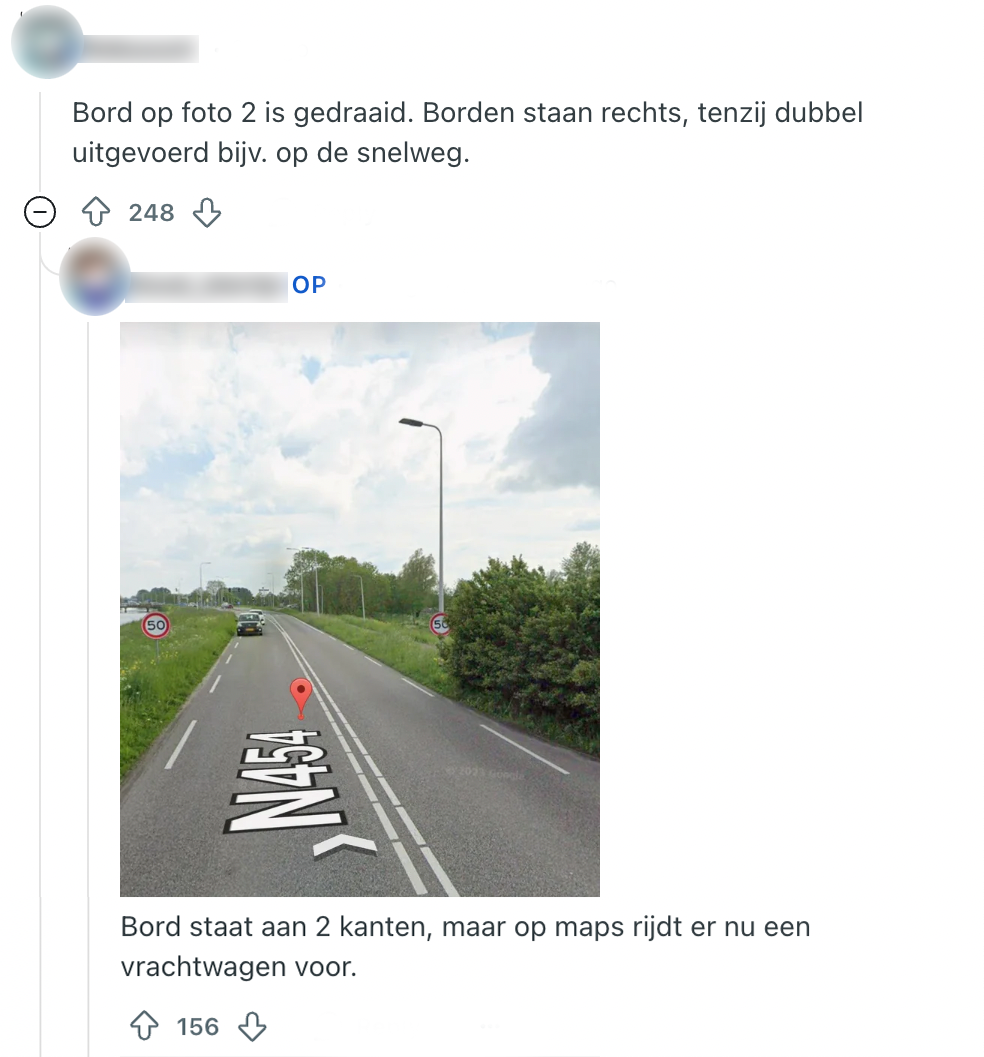Click the reply text 'Bord staat aan 2 kanten'
The height and width of the screenshot is (1057, 984).
point(465,946)
